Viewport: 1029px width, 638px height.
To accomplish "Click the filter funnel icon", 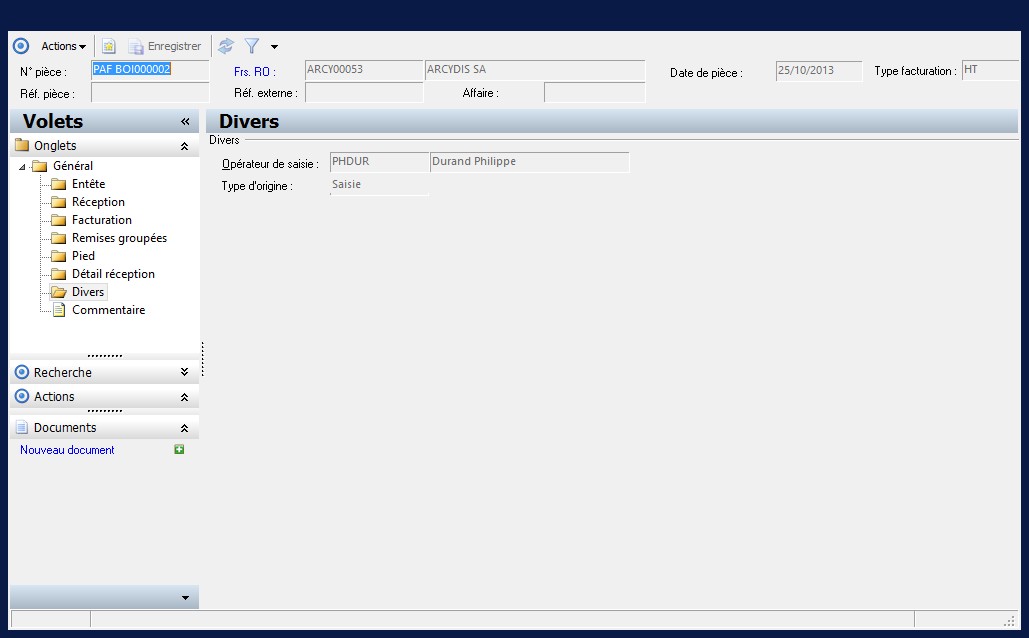I will tap(252, 46).
